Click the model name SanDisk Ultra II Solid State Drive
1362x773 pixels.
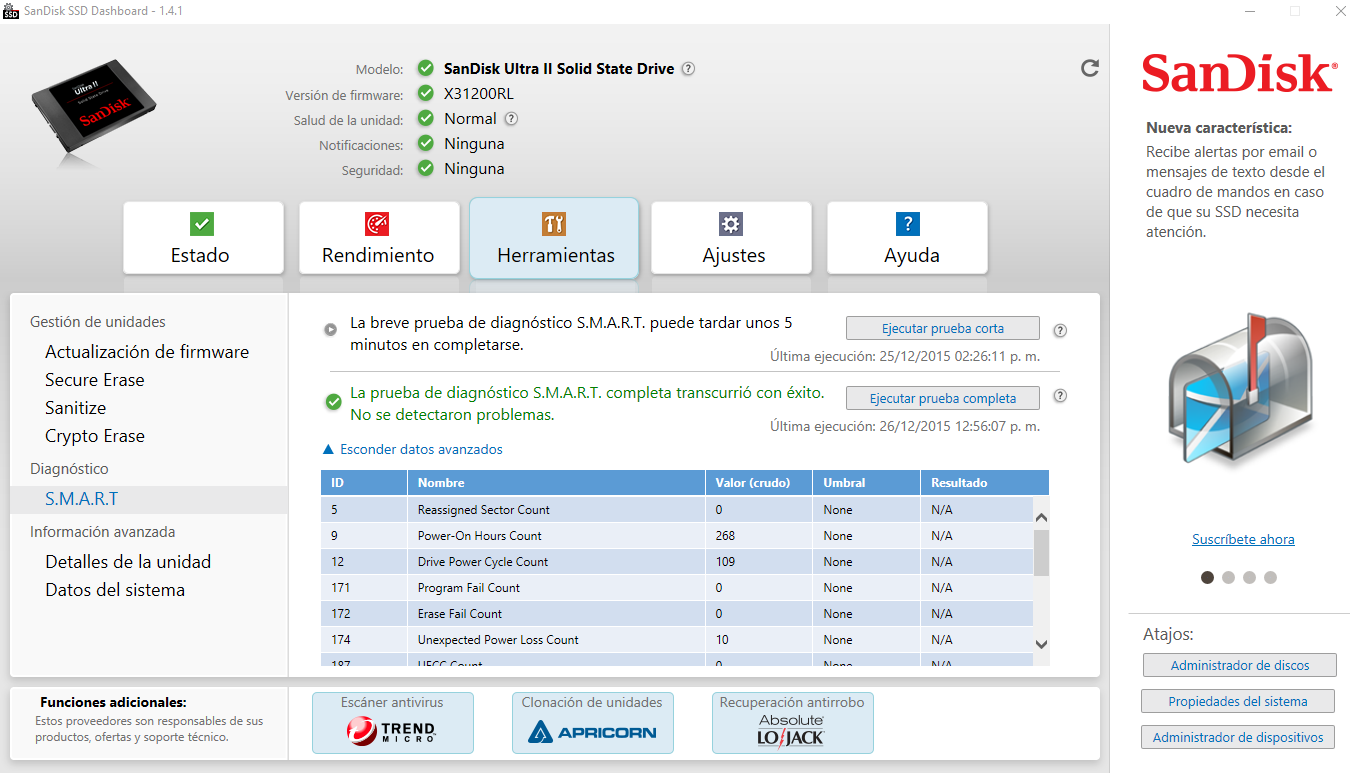point(559,69)
